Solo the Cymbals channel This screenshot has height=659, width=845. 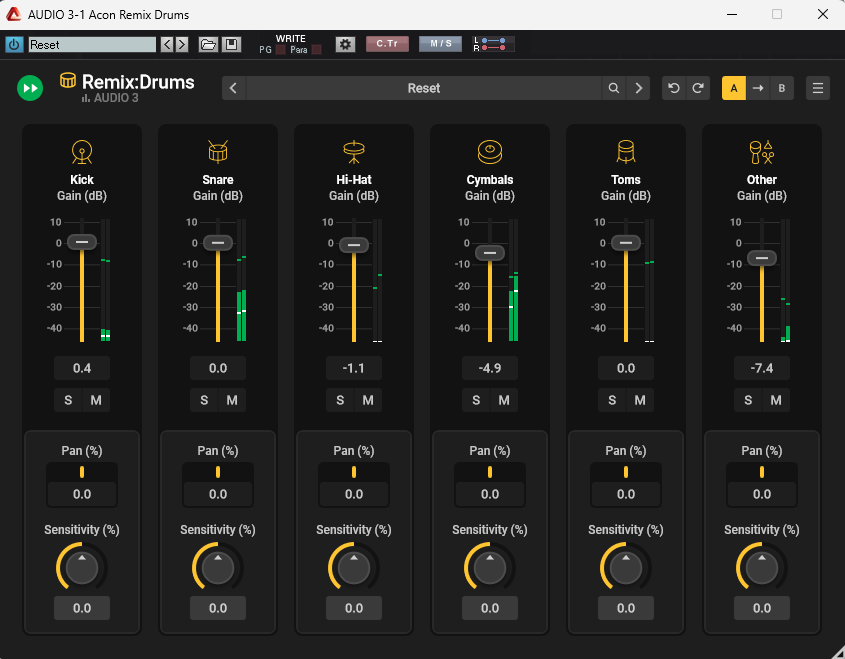point(476,400)
